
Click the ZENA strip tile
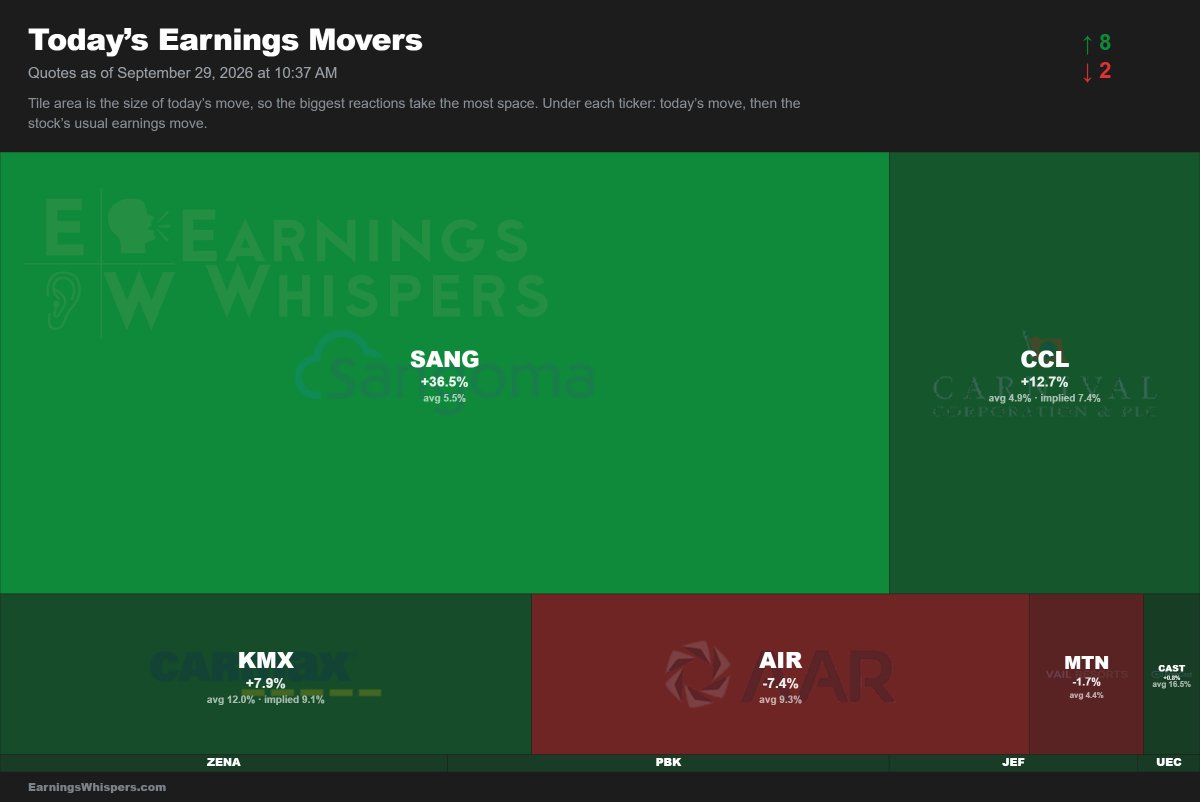point(223,763)
